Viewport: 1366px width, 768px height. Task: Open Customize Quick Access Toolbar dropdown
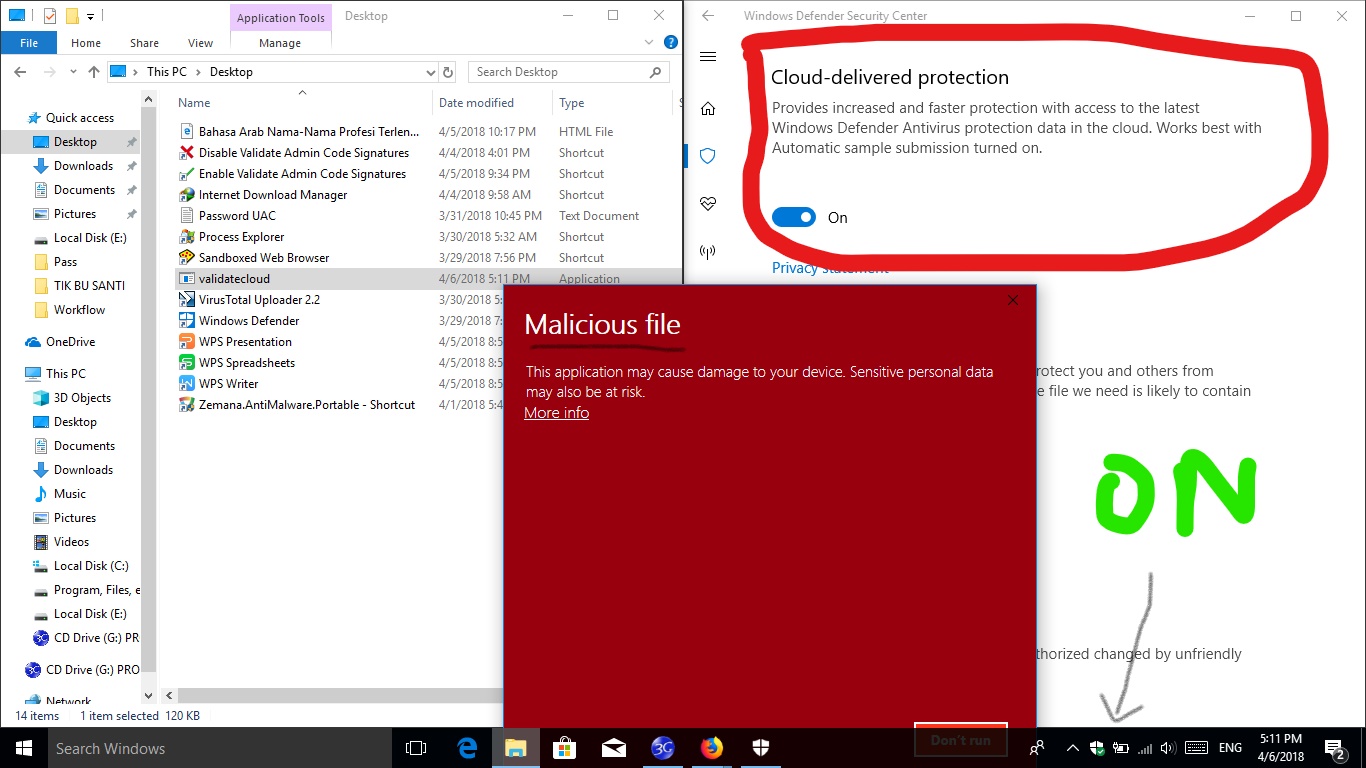click(x=90, y=16)
